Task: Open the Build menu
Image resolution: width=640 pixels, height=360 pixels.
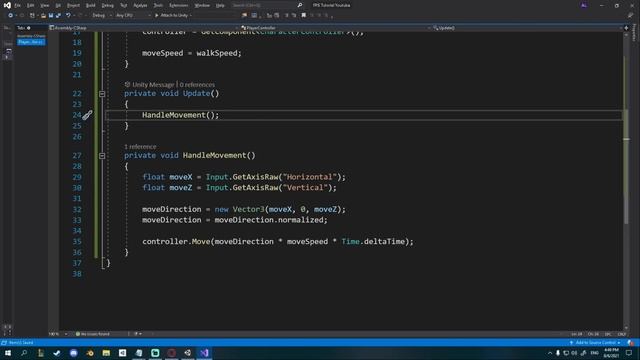Action: (91, 5)
